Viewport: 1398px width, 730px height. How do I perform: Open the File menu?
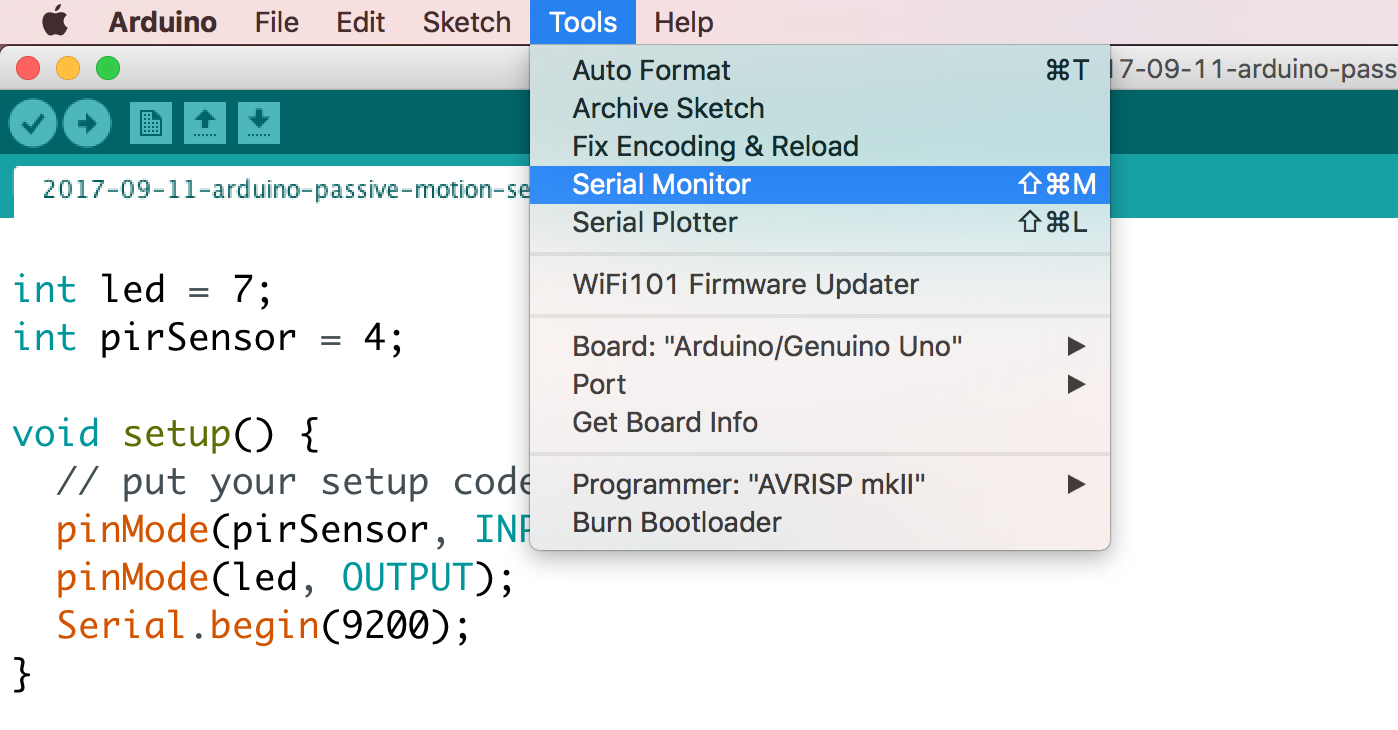(277, 22)
